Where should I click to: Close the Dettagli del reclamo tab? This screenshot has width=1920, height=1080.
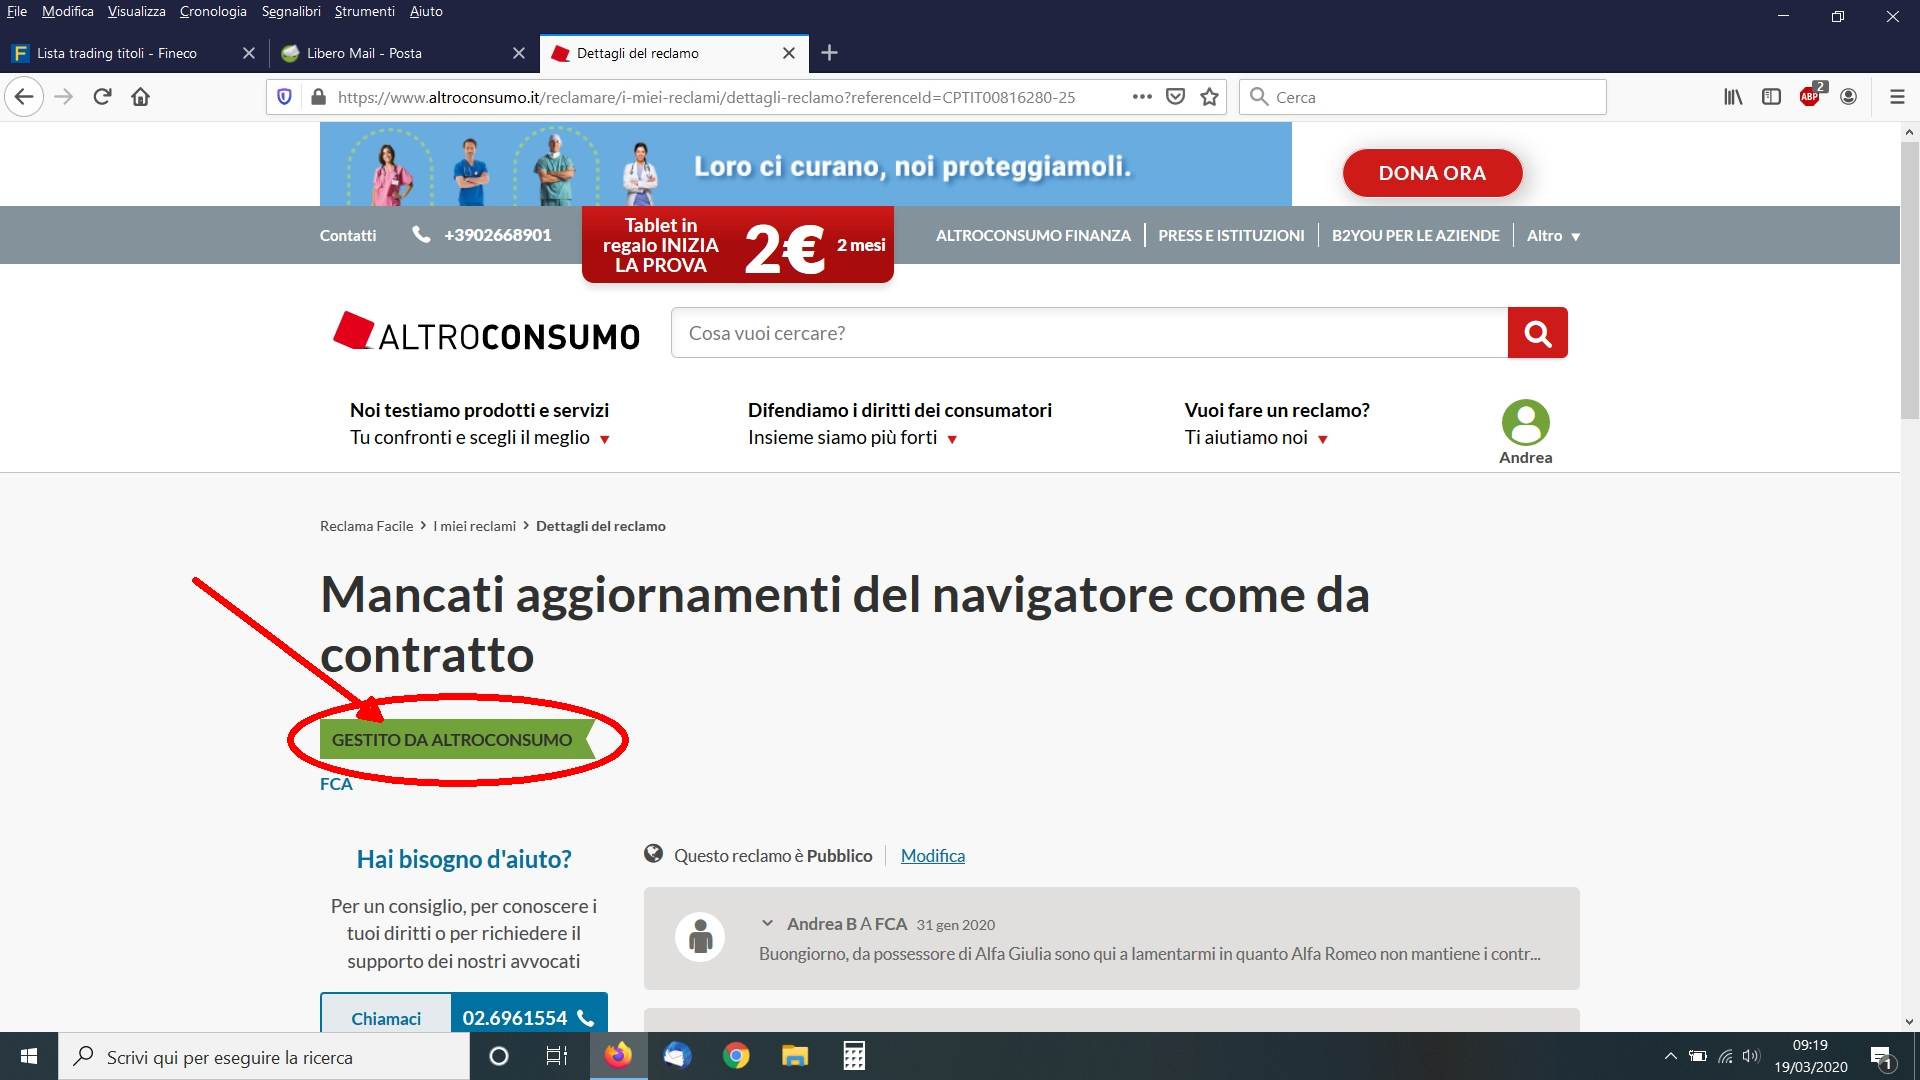(x=789, y=53)
